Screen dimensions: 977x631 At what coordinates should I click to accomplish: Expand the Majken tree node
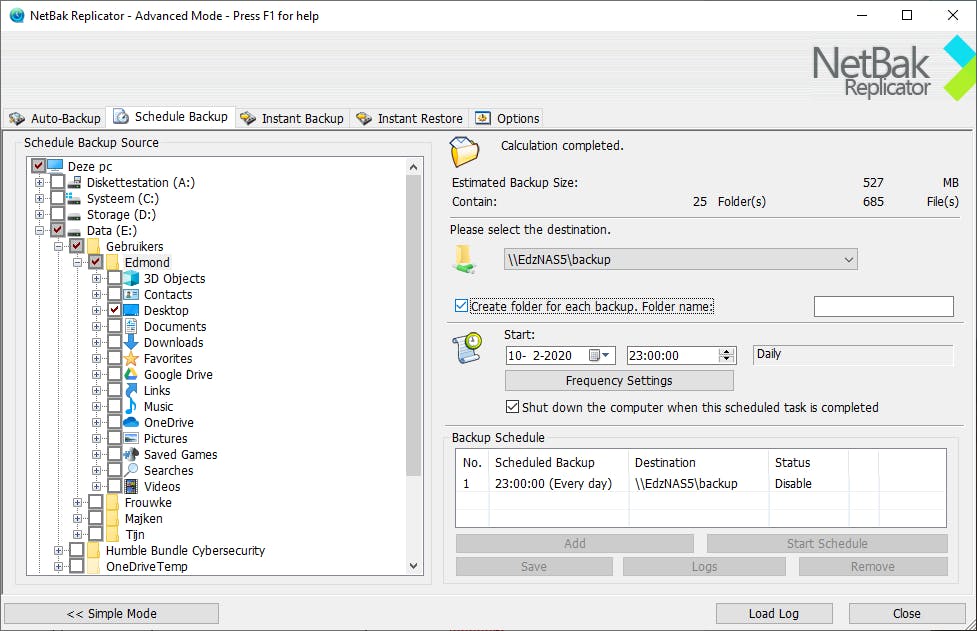click(77, 518)
